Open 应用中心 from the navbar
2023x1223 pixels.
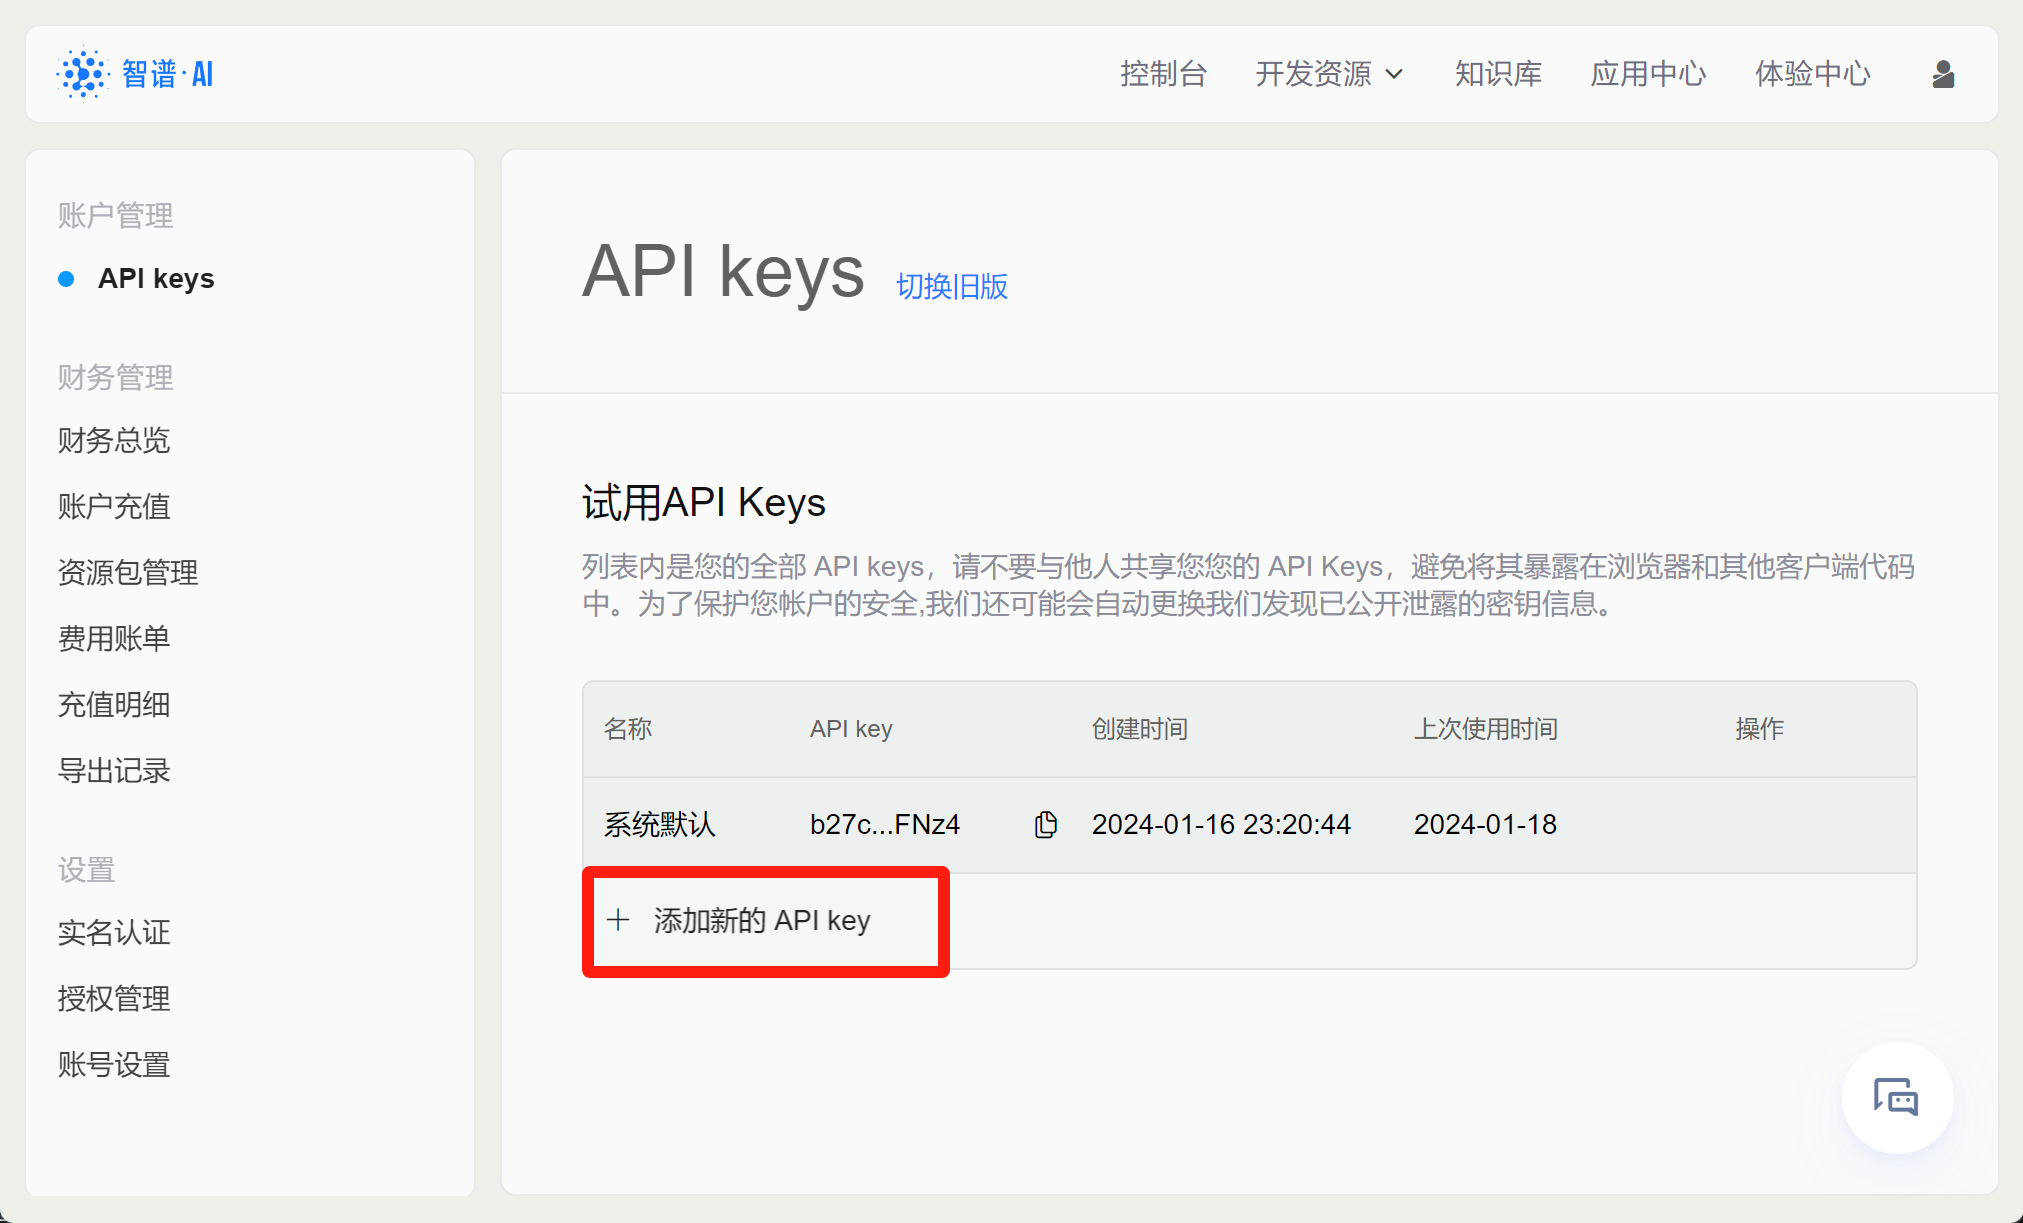[x=1648, y=74]
